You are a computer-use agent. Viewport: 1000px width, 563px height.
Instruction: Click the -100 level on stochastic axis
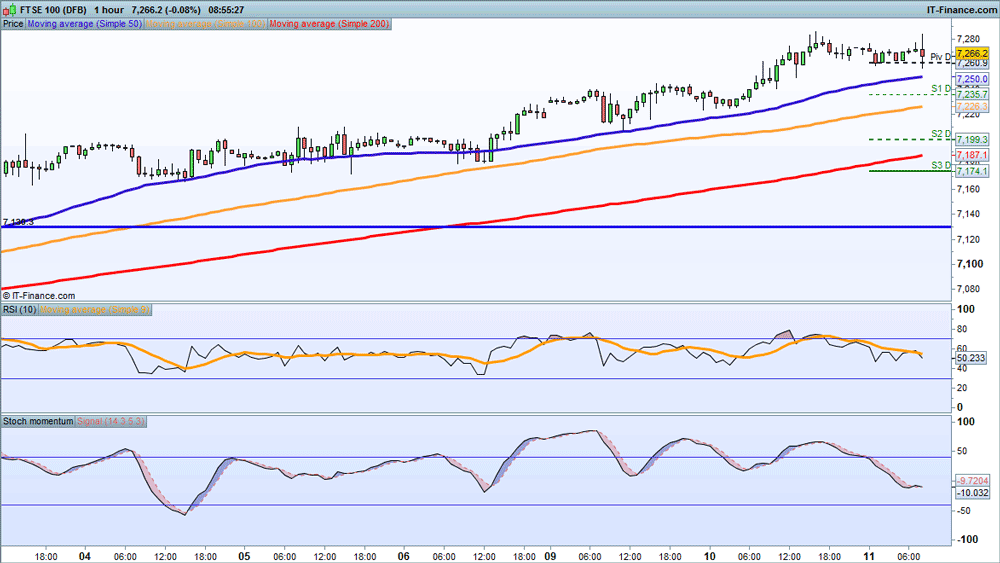pyautogui.click(x=966, y=539)
